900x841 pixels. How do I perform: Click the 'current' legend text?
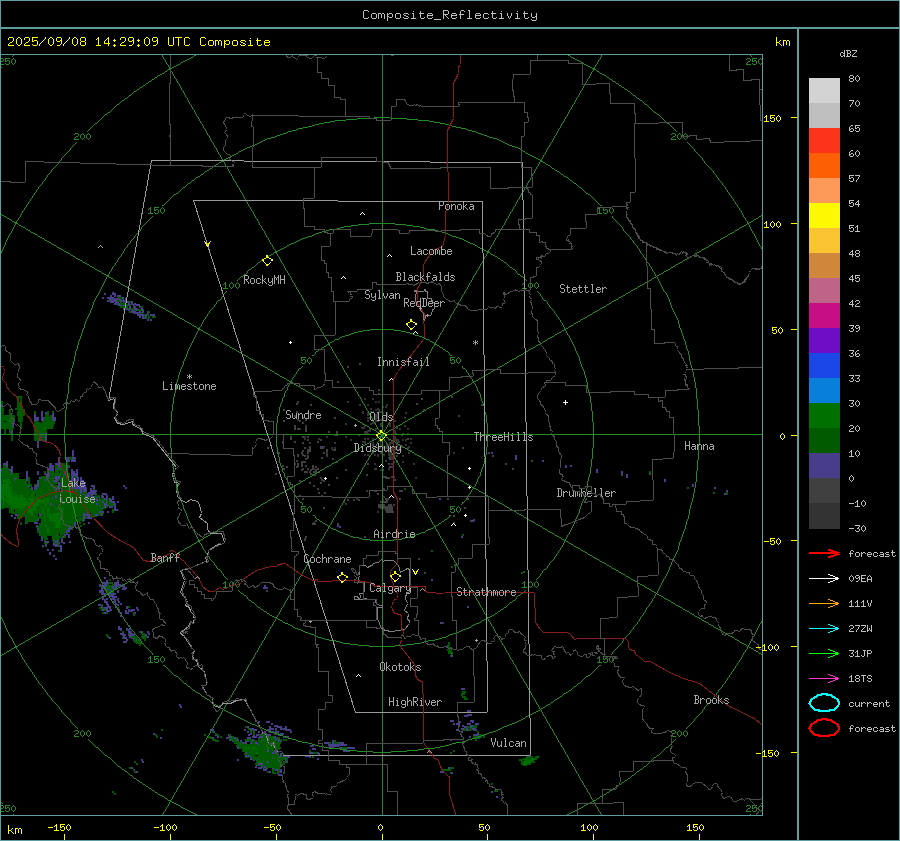tap(869, 703)
